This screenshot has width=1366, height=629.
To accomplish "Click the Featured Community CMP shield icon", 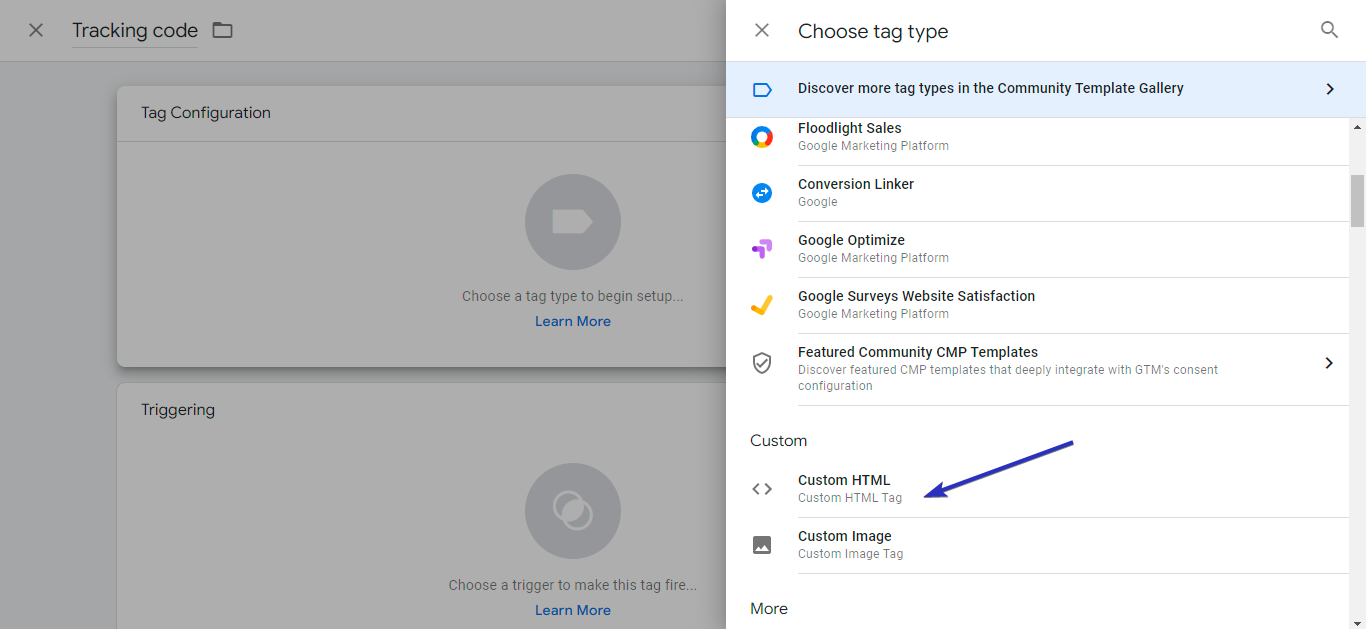I will (762, 362).
